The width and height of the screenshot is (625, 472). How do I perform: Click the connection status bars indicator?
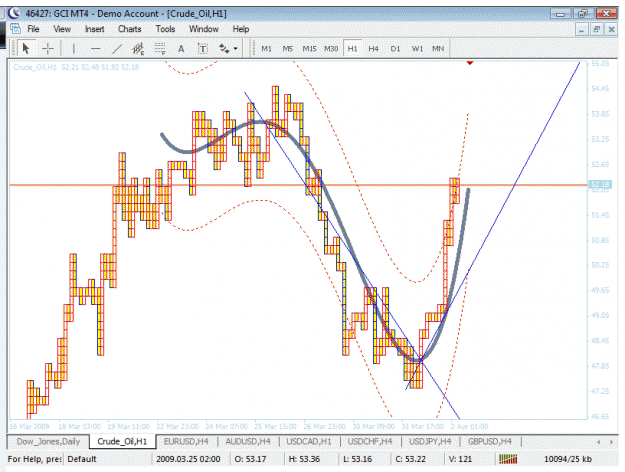click(x=508, y=459)
